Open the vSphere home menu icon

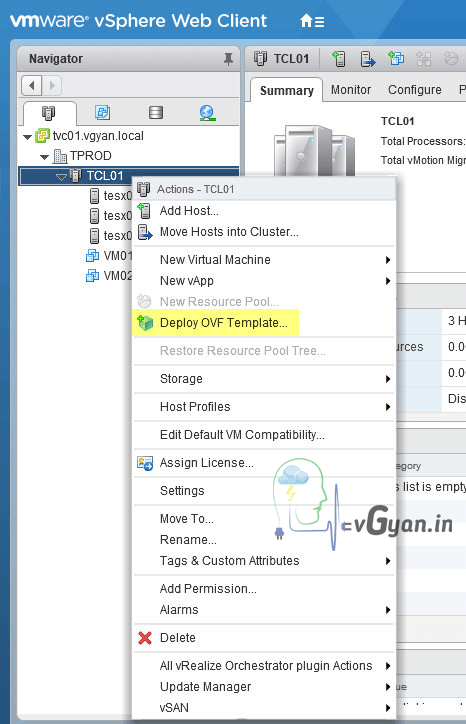[x=312, y=21]
